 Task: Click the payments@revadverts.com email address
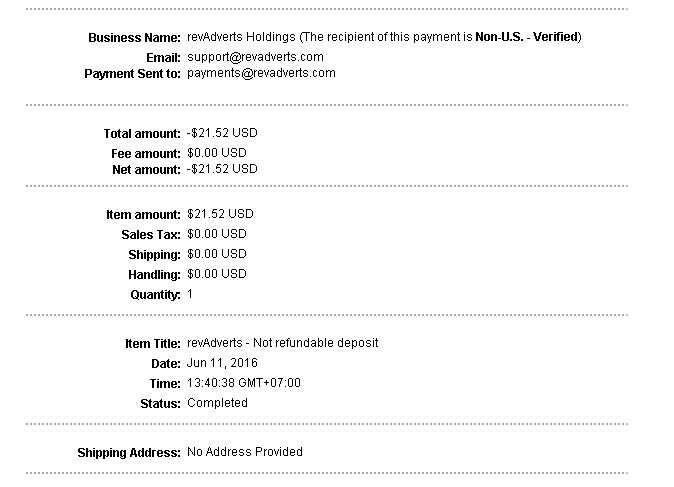point(261,73)
